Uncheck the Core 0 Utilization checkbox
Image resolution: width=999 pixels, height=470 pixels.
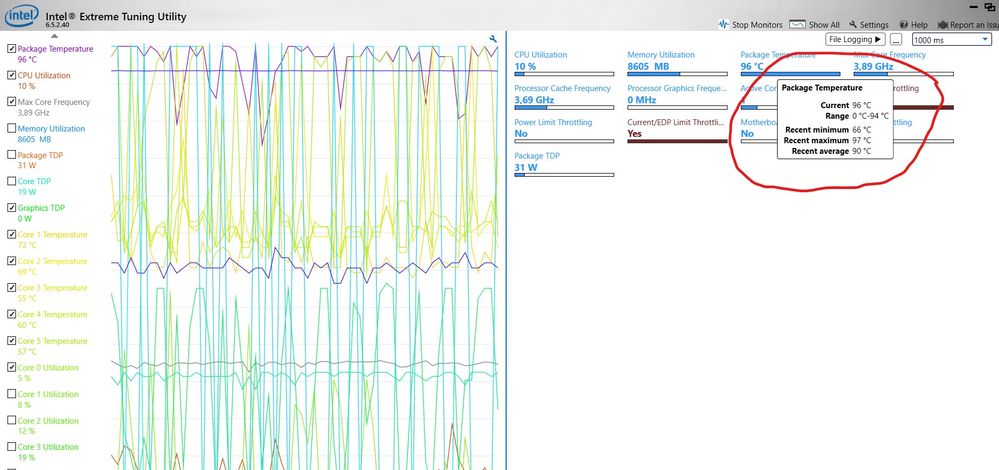[x=11, y=367]
